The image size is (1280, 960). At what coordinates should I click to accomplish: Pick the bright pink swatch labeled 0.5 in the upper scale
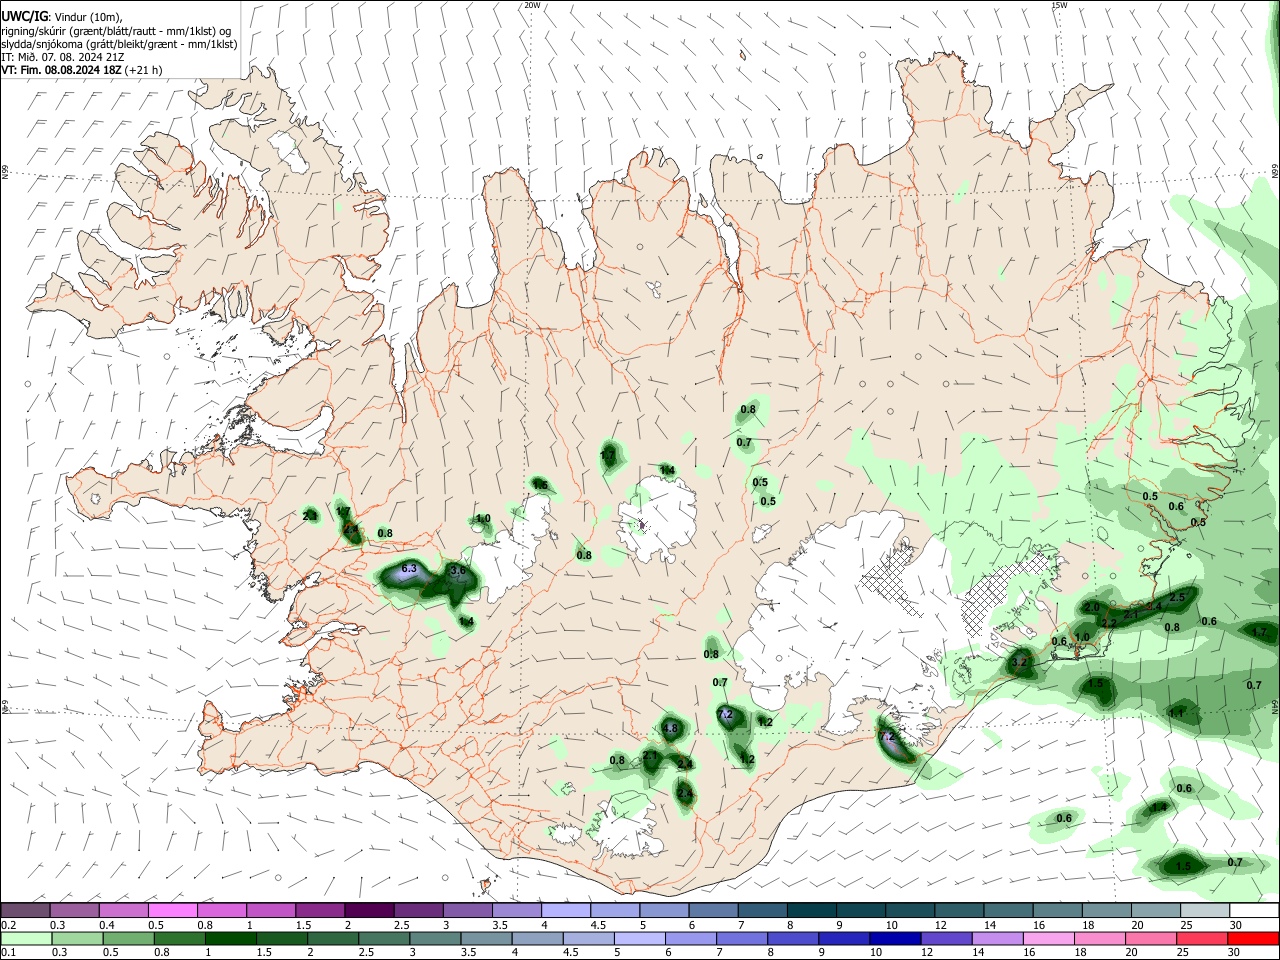point(172,910)
